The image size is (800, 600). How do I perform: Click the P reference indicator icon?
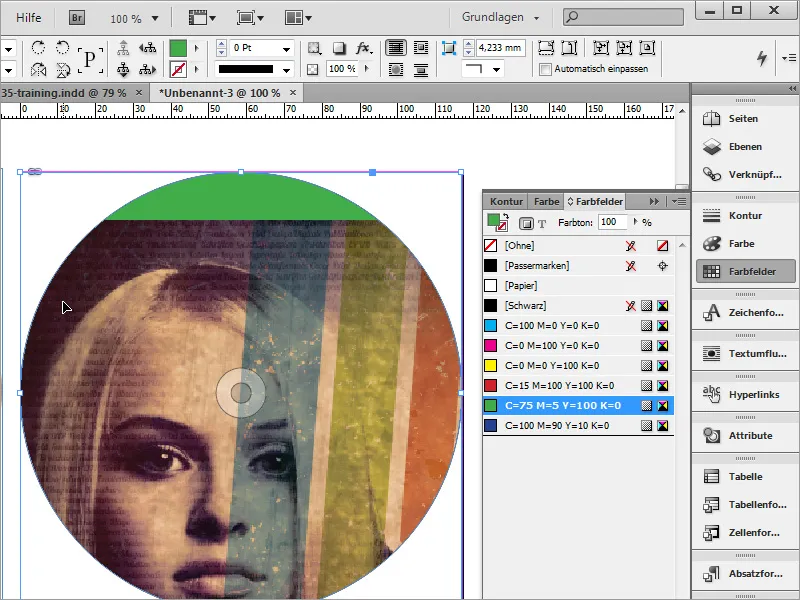pos(90,59)
